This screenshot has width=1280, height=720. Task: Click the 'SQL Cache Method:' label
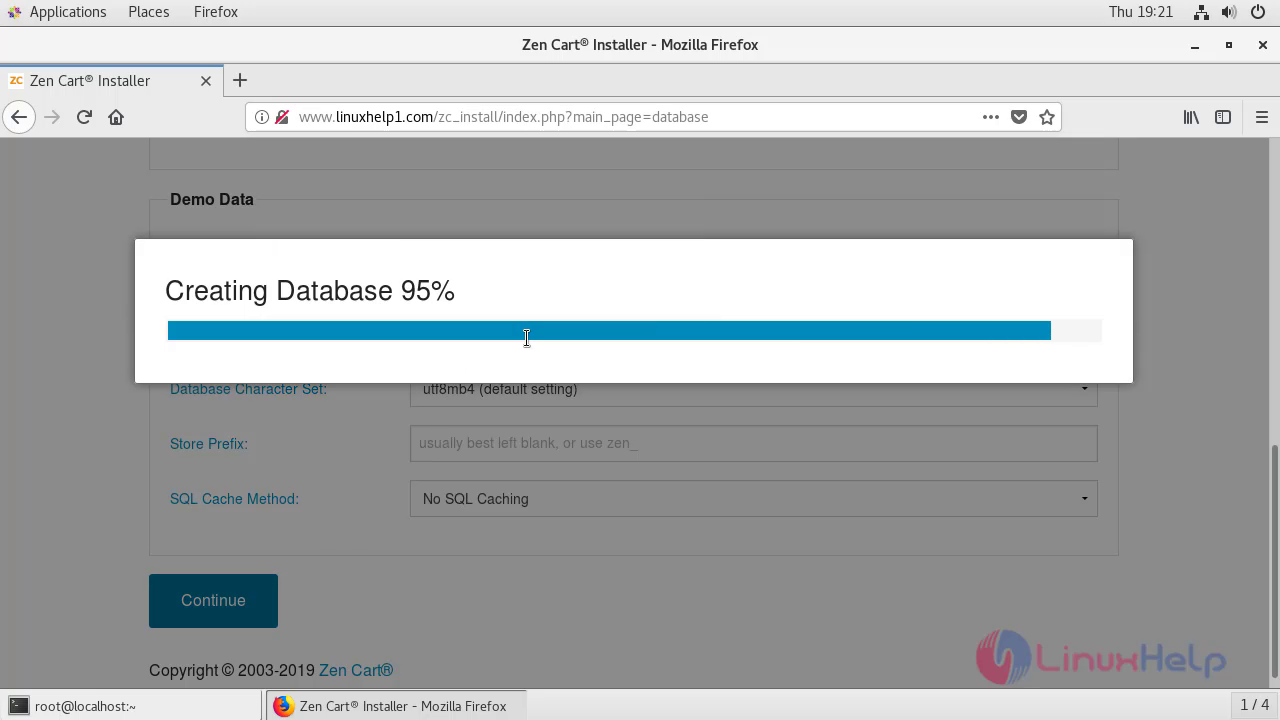point(234,499)
